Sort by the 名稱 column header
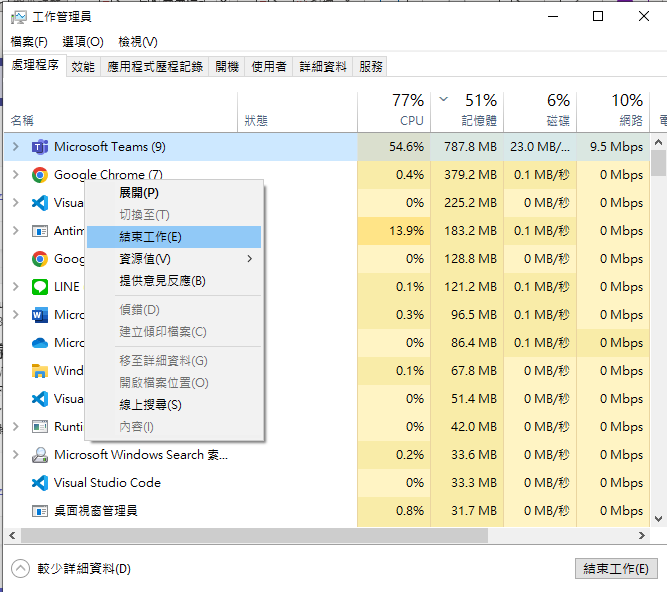The width and height of the screenshot is (667, 592). click(121, 111)
